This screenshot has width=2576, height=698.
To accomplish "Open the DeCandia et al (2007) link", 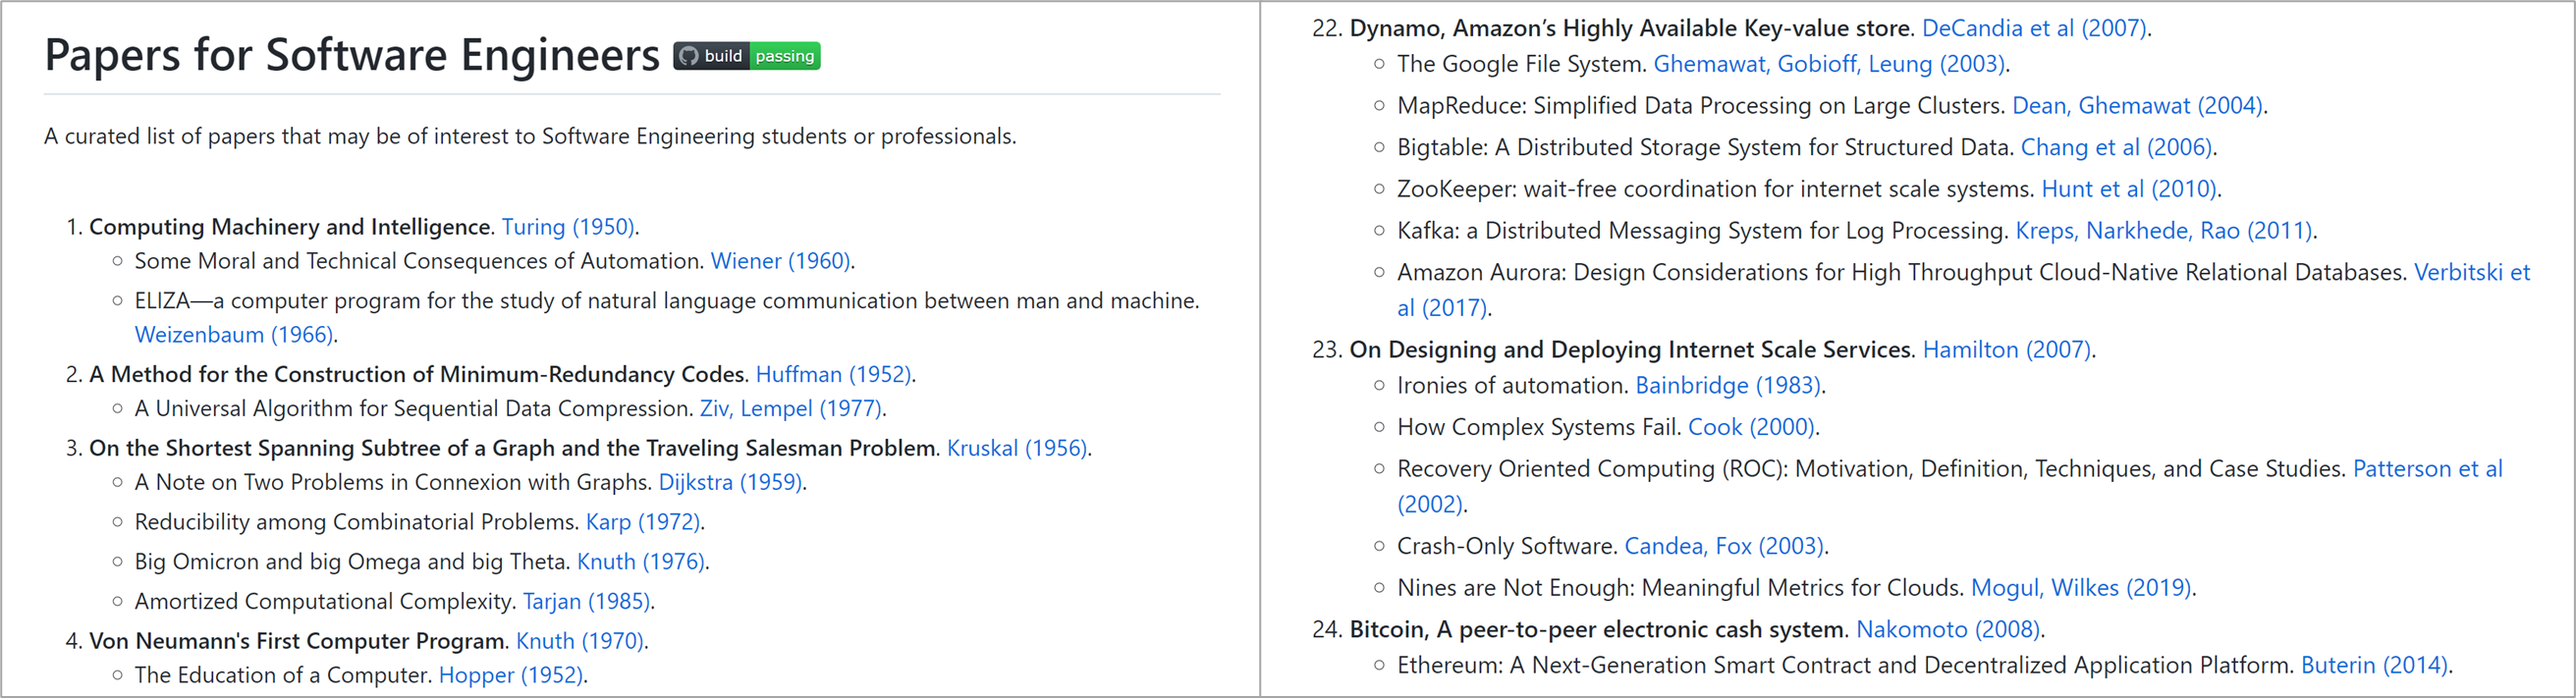I will pyautogui.click(x=2034, y=28).
